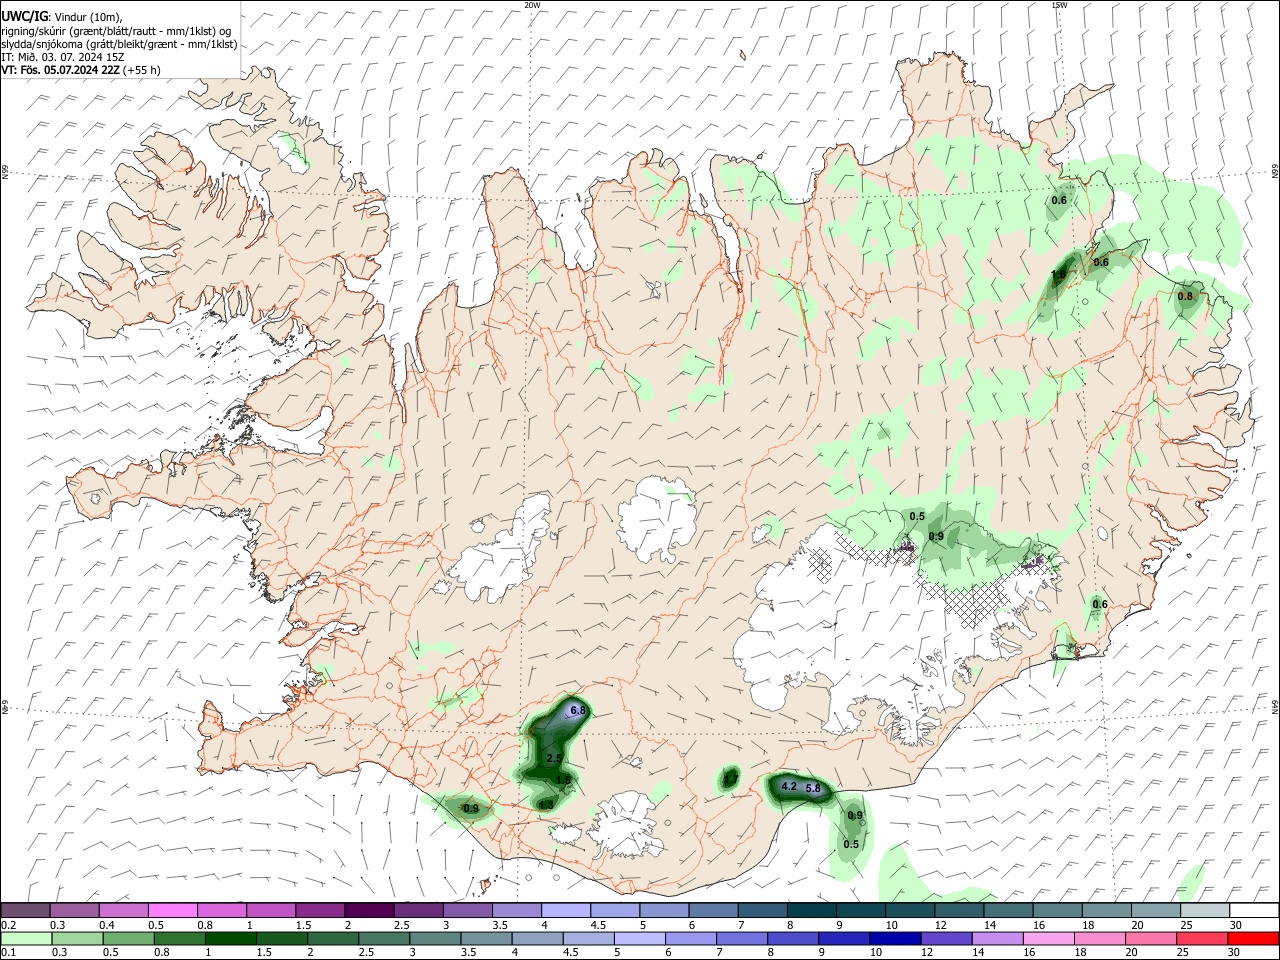Click the initial time 'IT: Mið. 03. 07. 2024 15Z'
The image size is (1280, 960).
click(61, 57)
